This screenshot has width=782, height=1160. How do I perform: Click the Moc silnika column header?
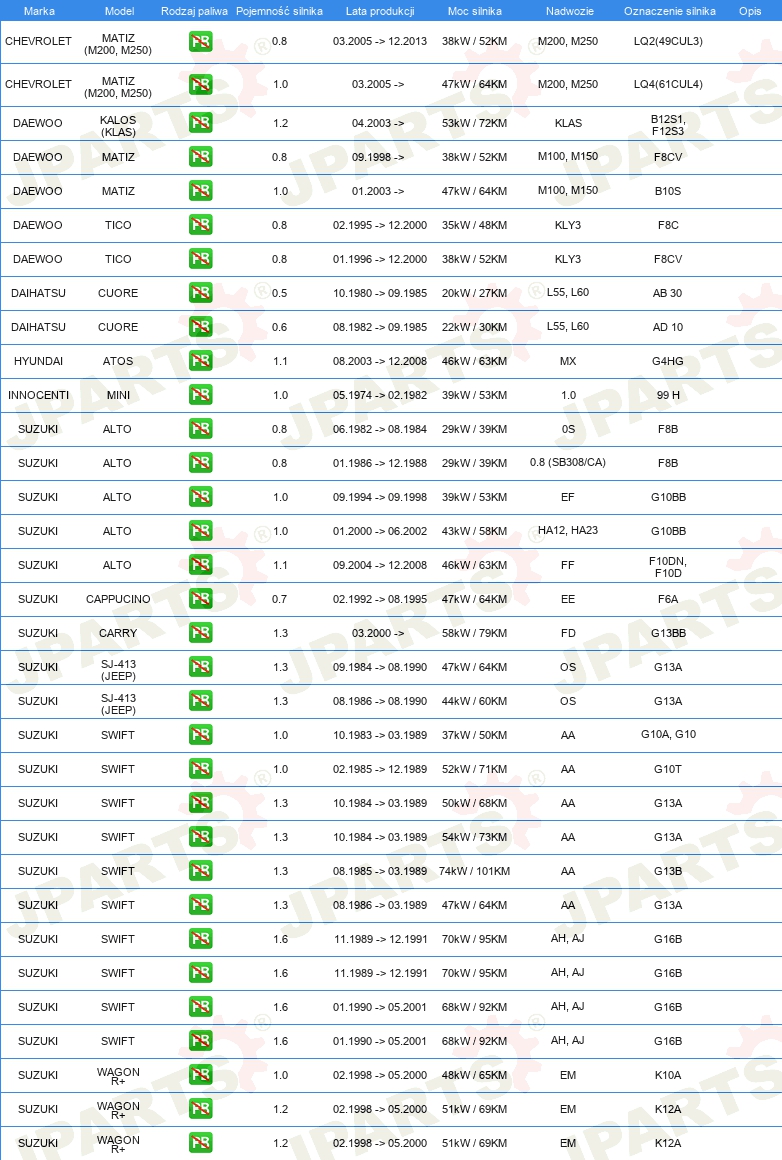[x=474, y=11]
